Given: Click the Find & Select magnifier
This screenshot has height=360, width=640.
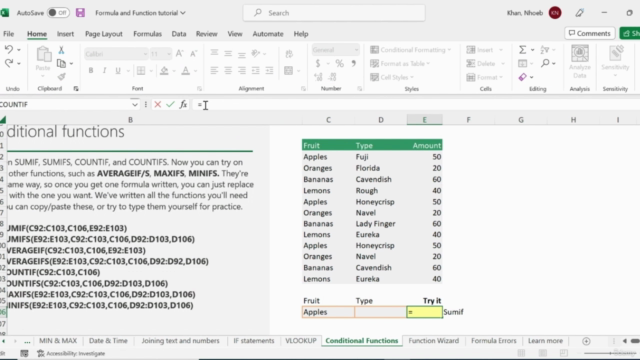Looking at the screenshot, I should [x=545, y=63].
